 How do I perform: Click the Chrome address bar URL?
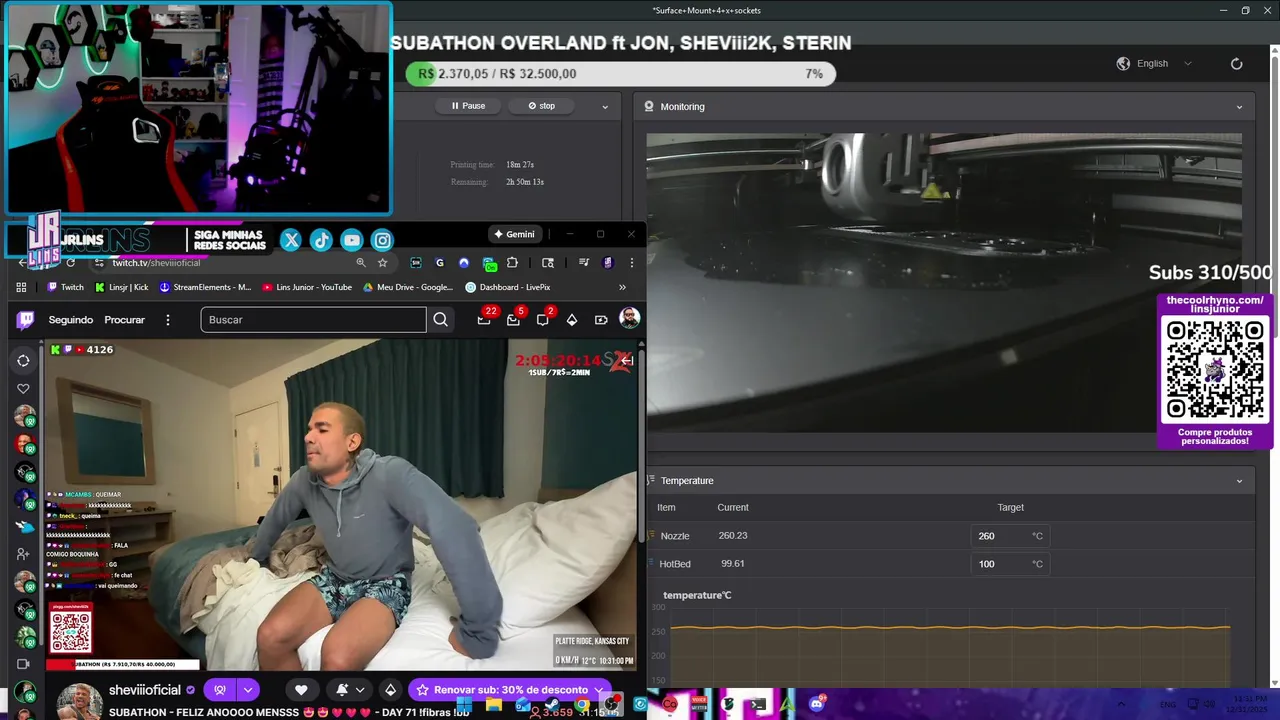(x=156, y=263)
